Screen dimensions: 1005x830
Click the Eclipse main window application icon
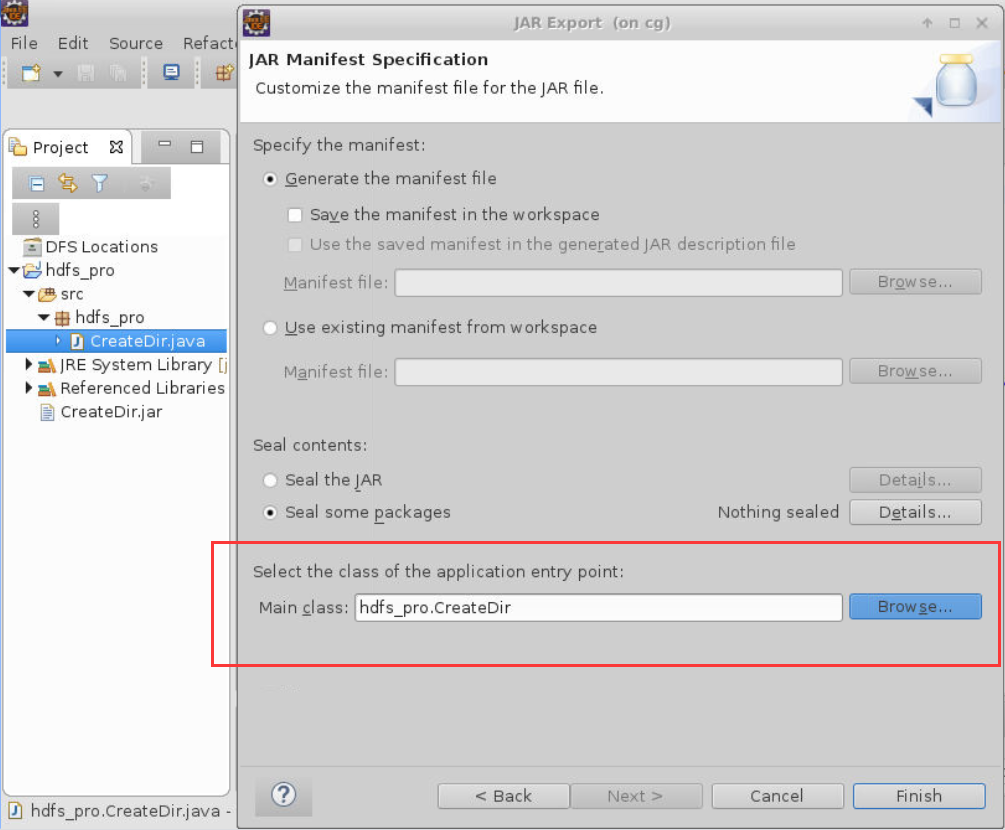point(14,13)
